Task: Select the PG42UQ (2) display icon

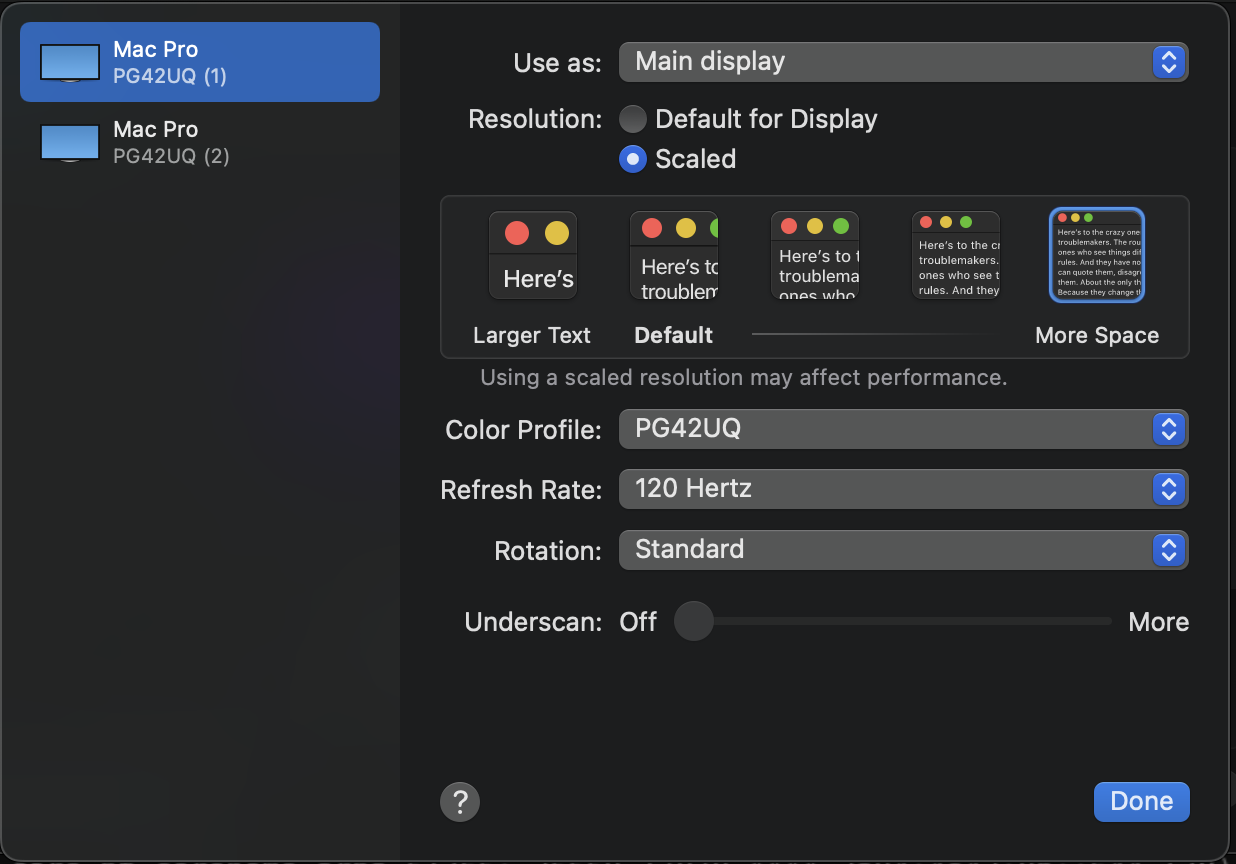Action: click(x=70, y=142)
